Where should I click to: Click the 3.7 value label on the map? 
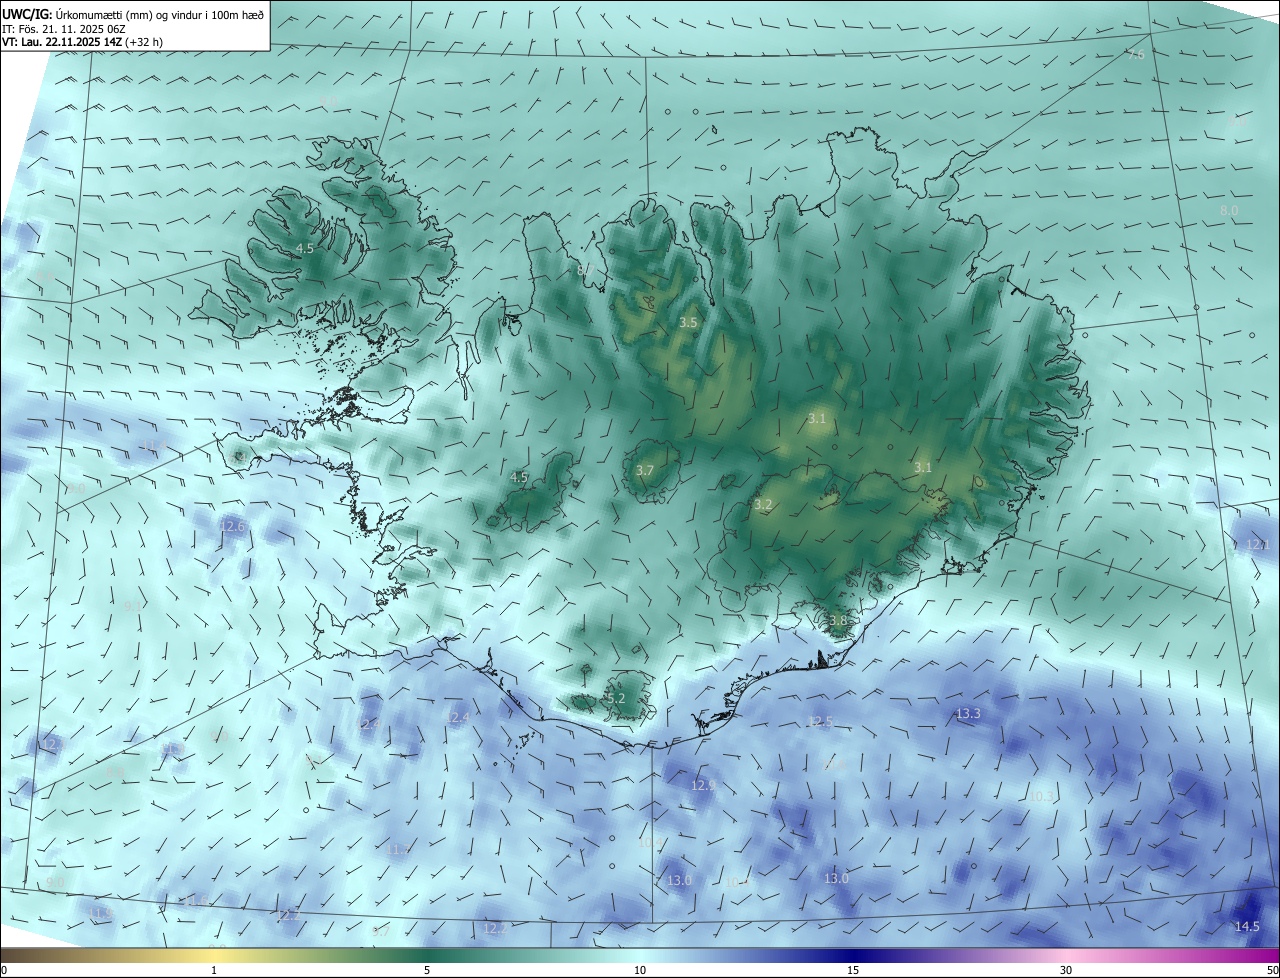tap(645, 470)
